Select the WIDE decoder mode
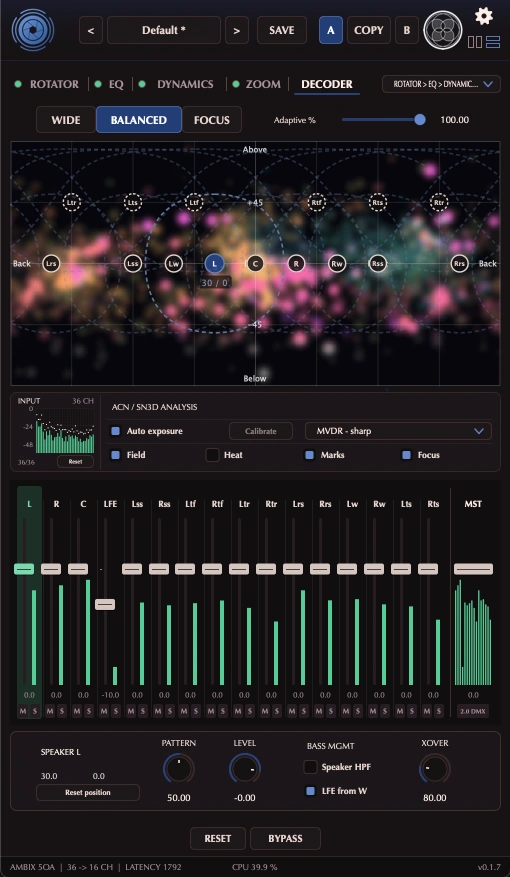 tap(66, 120)
